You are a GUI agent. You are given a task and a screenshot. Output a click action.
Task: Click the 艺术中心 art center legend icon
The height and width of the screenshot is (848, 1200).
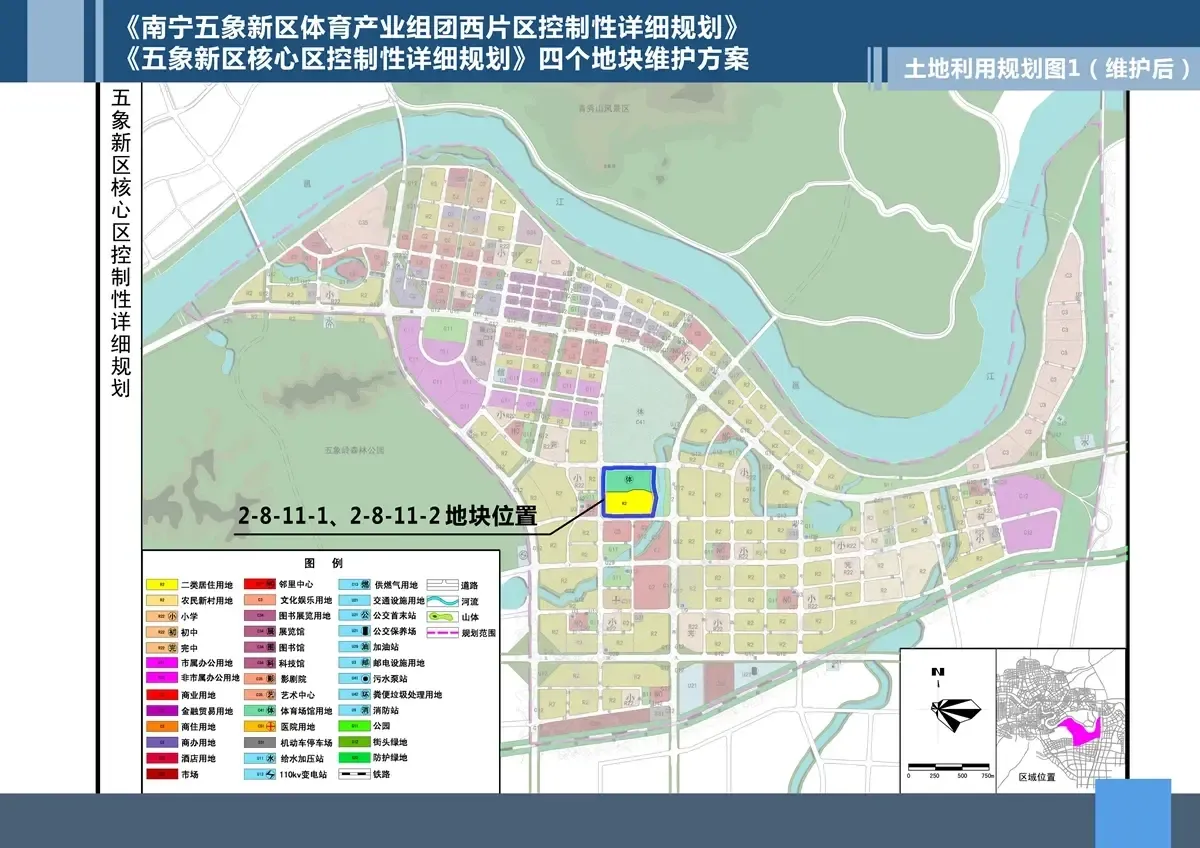coord(270,695)
